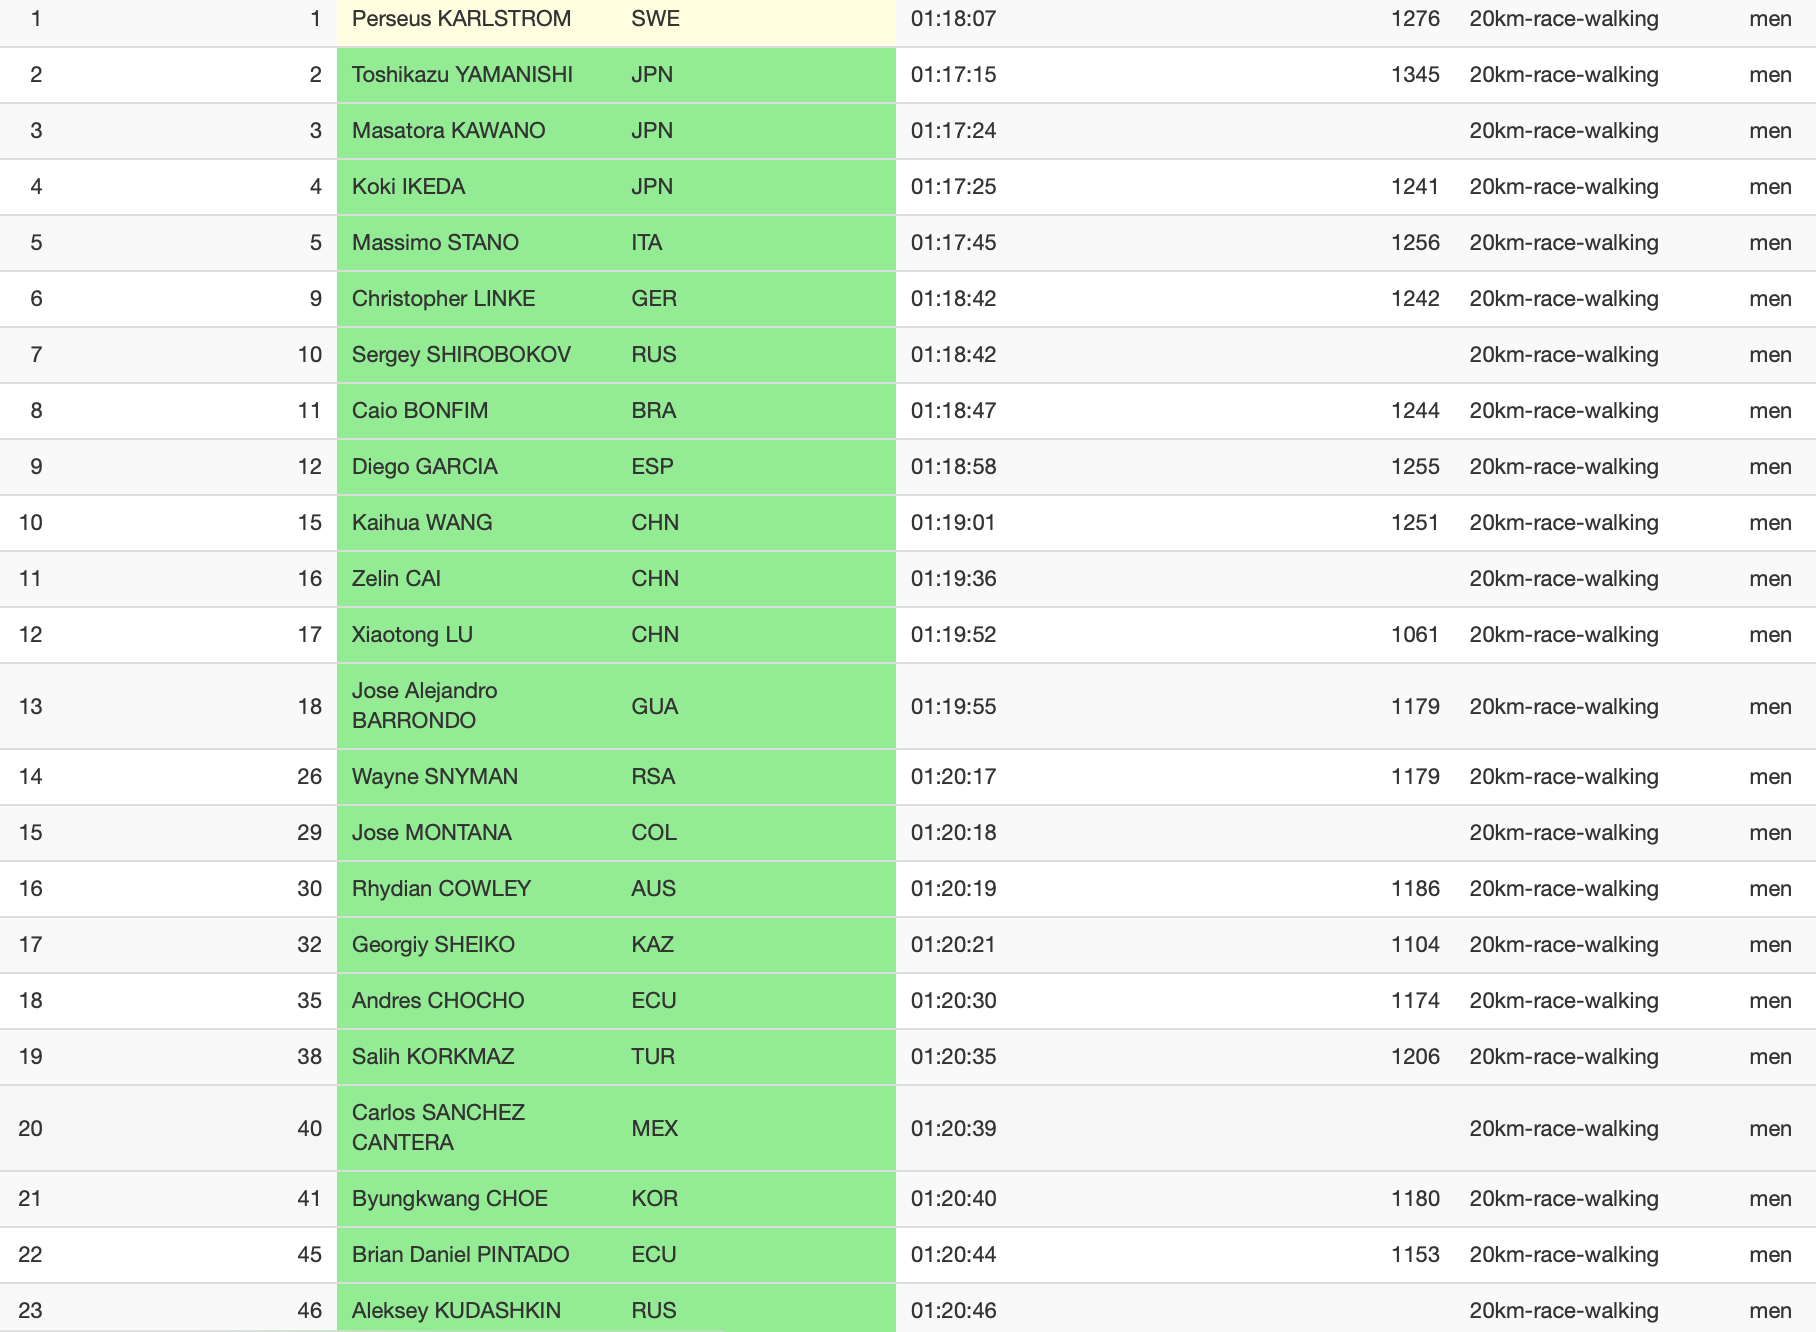Click Xiaotong LU score 1061

1415,635
